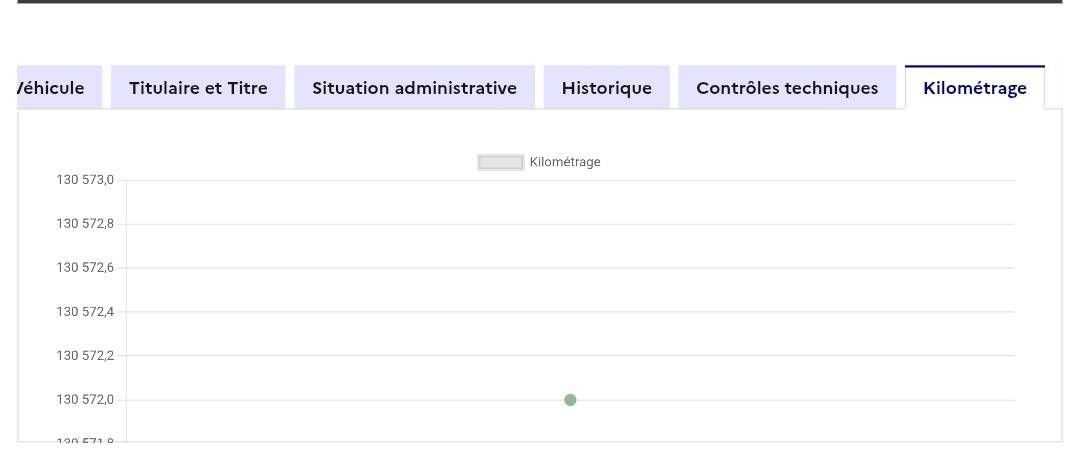The image size is (1080, 460).
Task: Go to Contrôles techniques tab
Action: [x=787, y=88]
